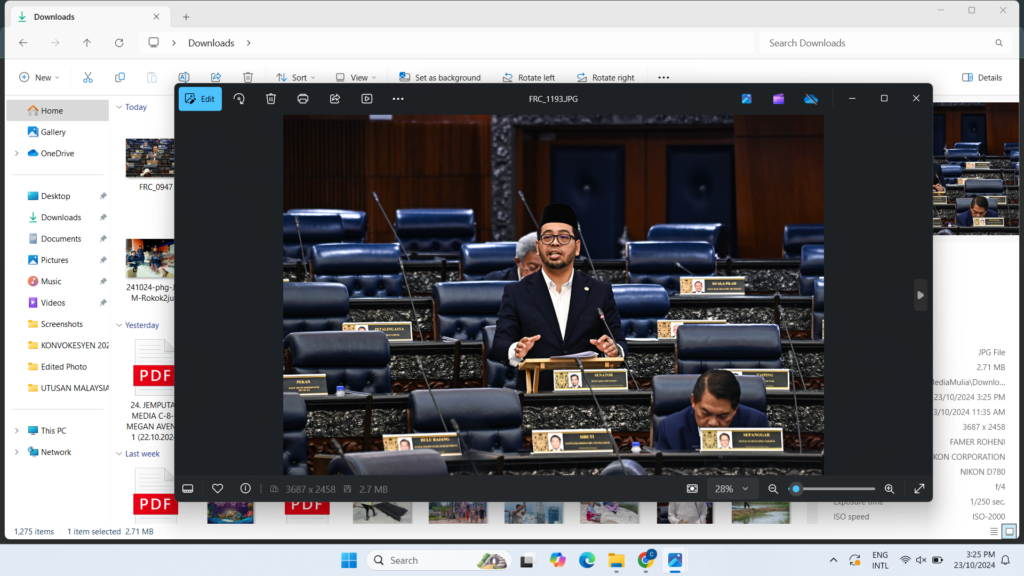The image size is (1024, 576).
Task: Expand the This PC tree node
Action: pos(16,431)
